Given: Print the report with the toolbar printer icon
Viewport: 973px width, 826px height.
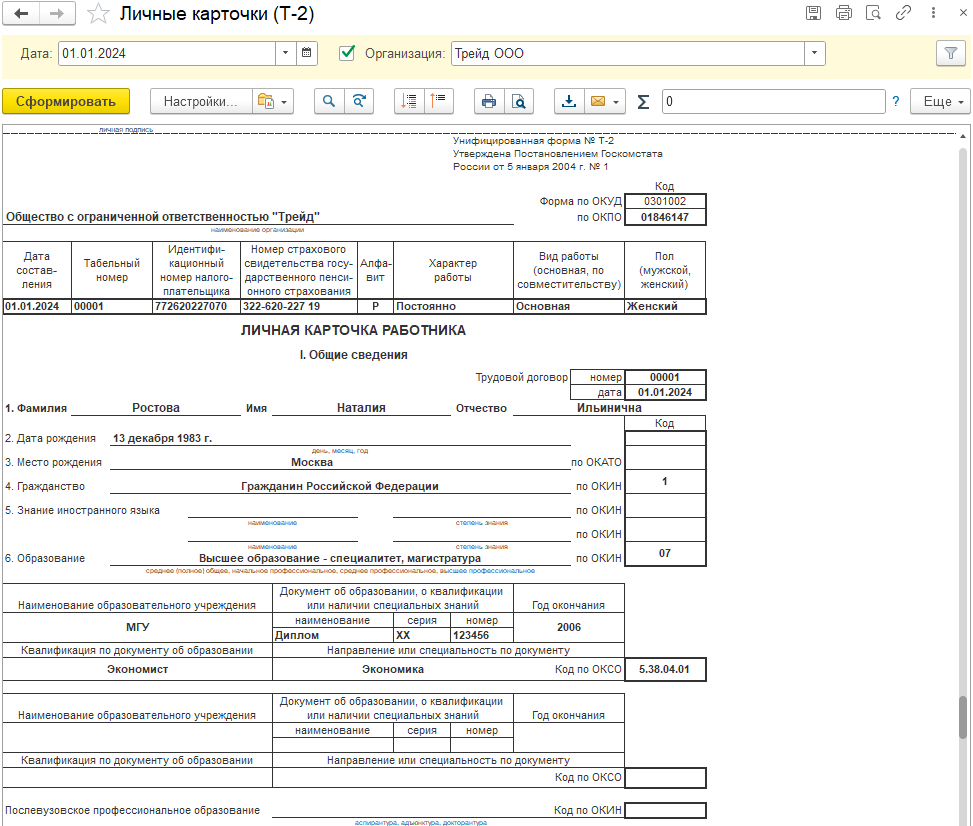Looking at the screenshot, I should coord(489,101).
